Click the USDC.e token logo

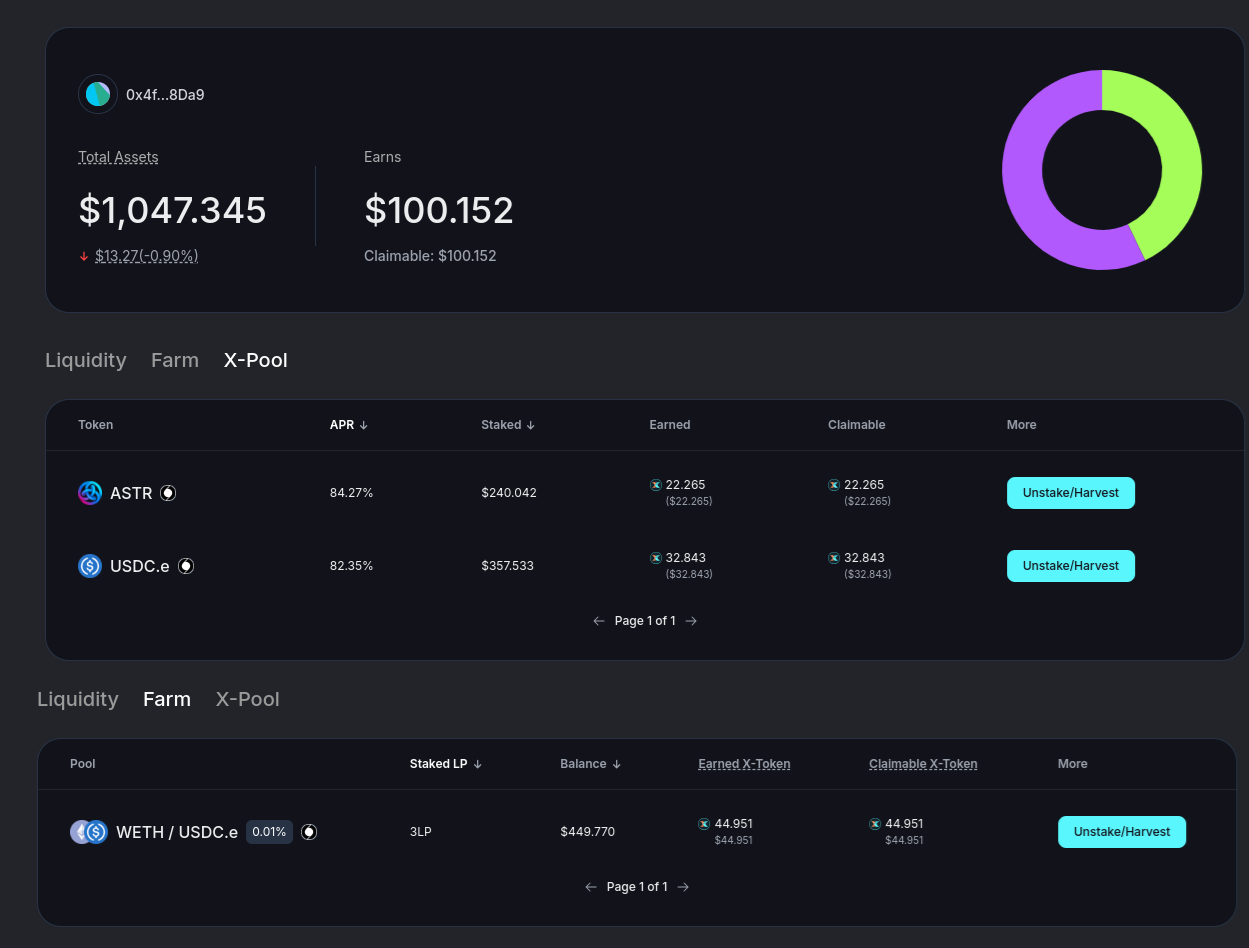(90, 566)
